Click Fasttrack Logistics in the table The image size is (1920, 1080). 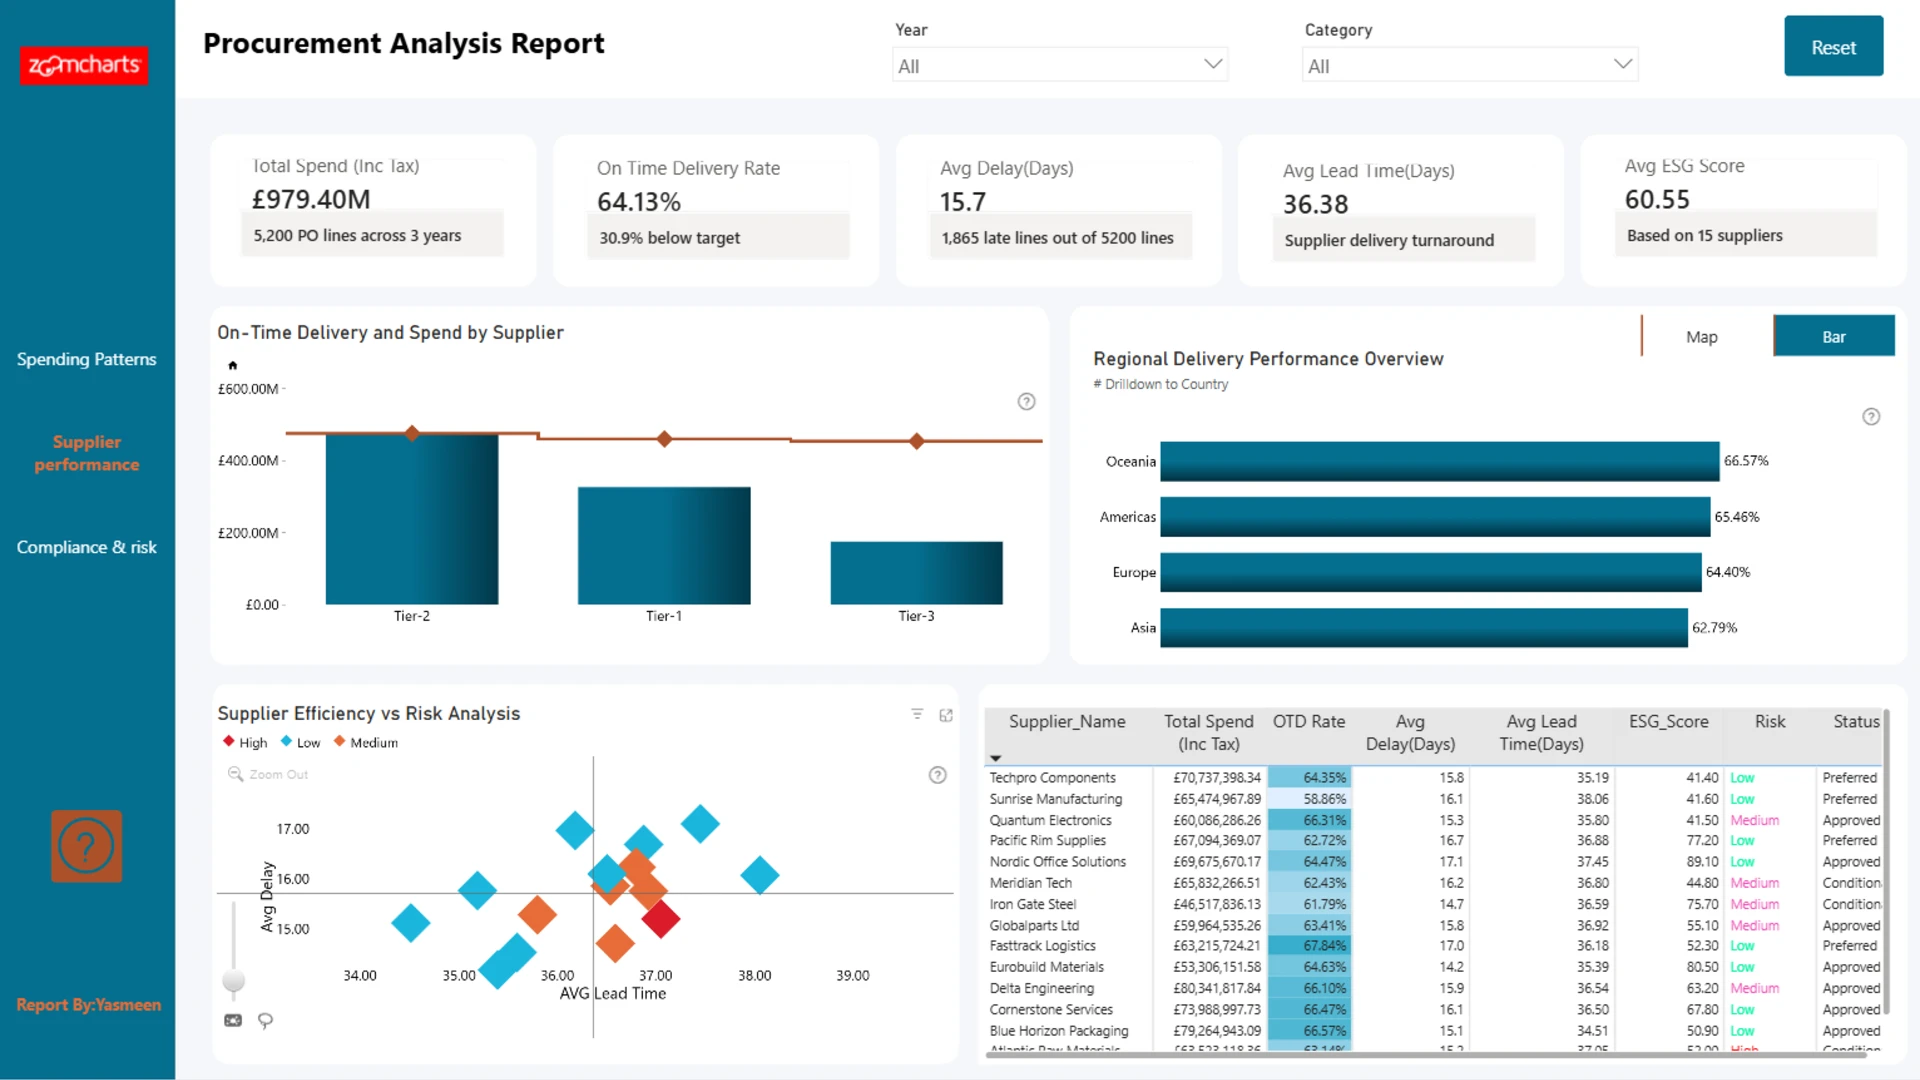[1043, 946]
